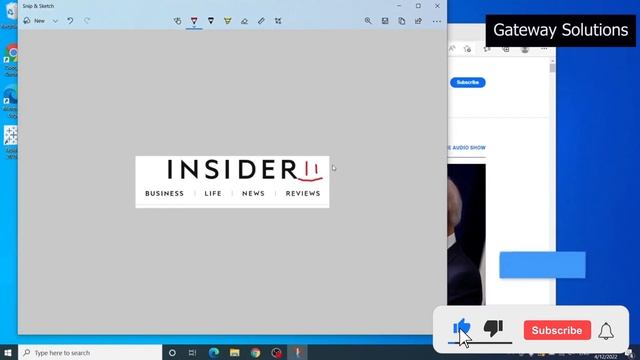This screenshot has height=360, width=640.
Task: Open Task View on taskbar
Action: pos(192,353)
